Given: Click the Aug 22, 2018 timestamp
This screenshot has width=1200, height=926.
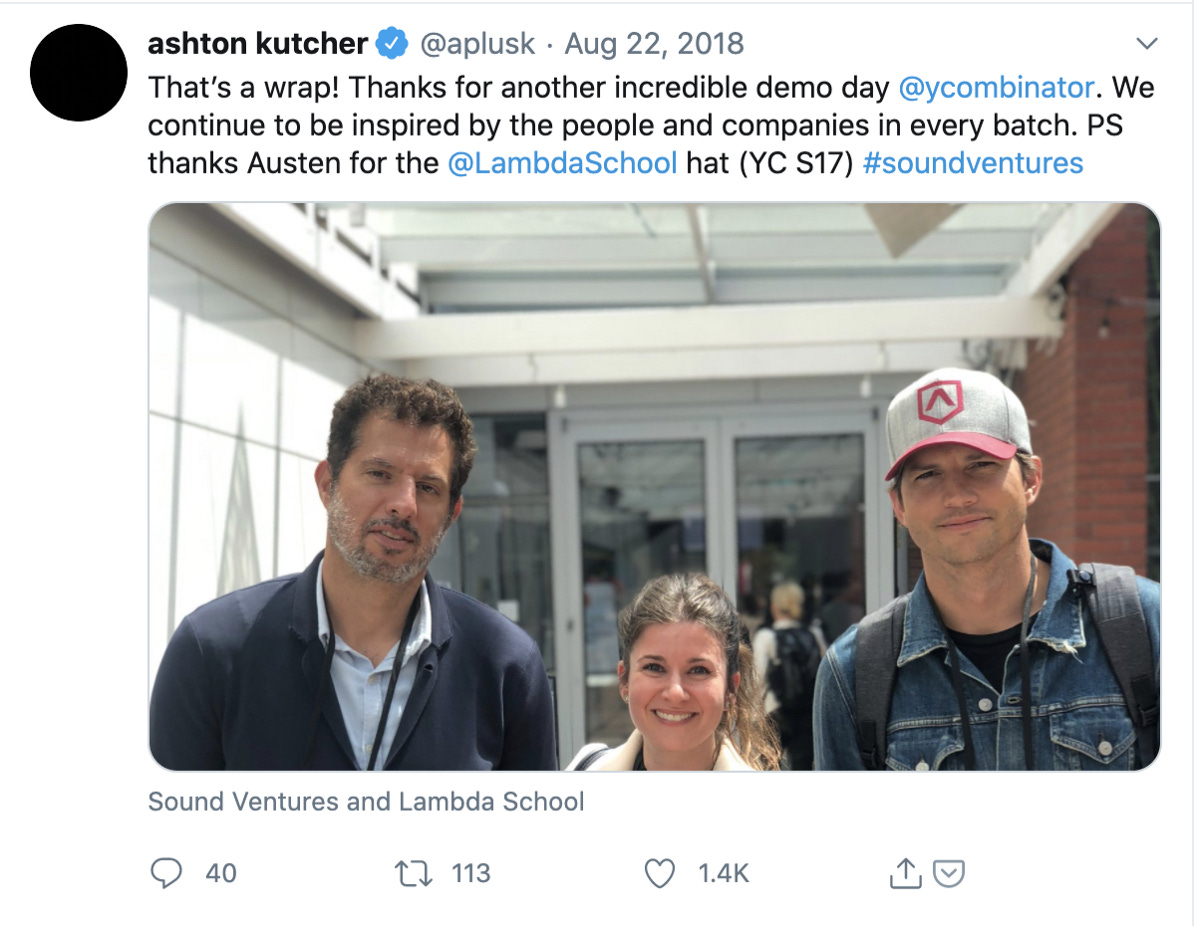Looking at the screenshot, I should pos(655,44).
